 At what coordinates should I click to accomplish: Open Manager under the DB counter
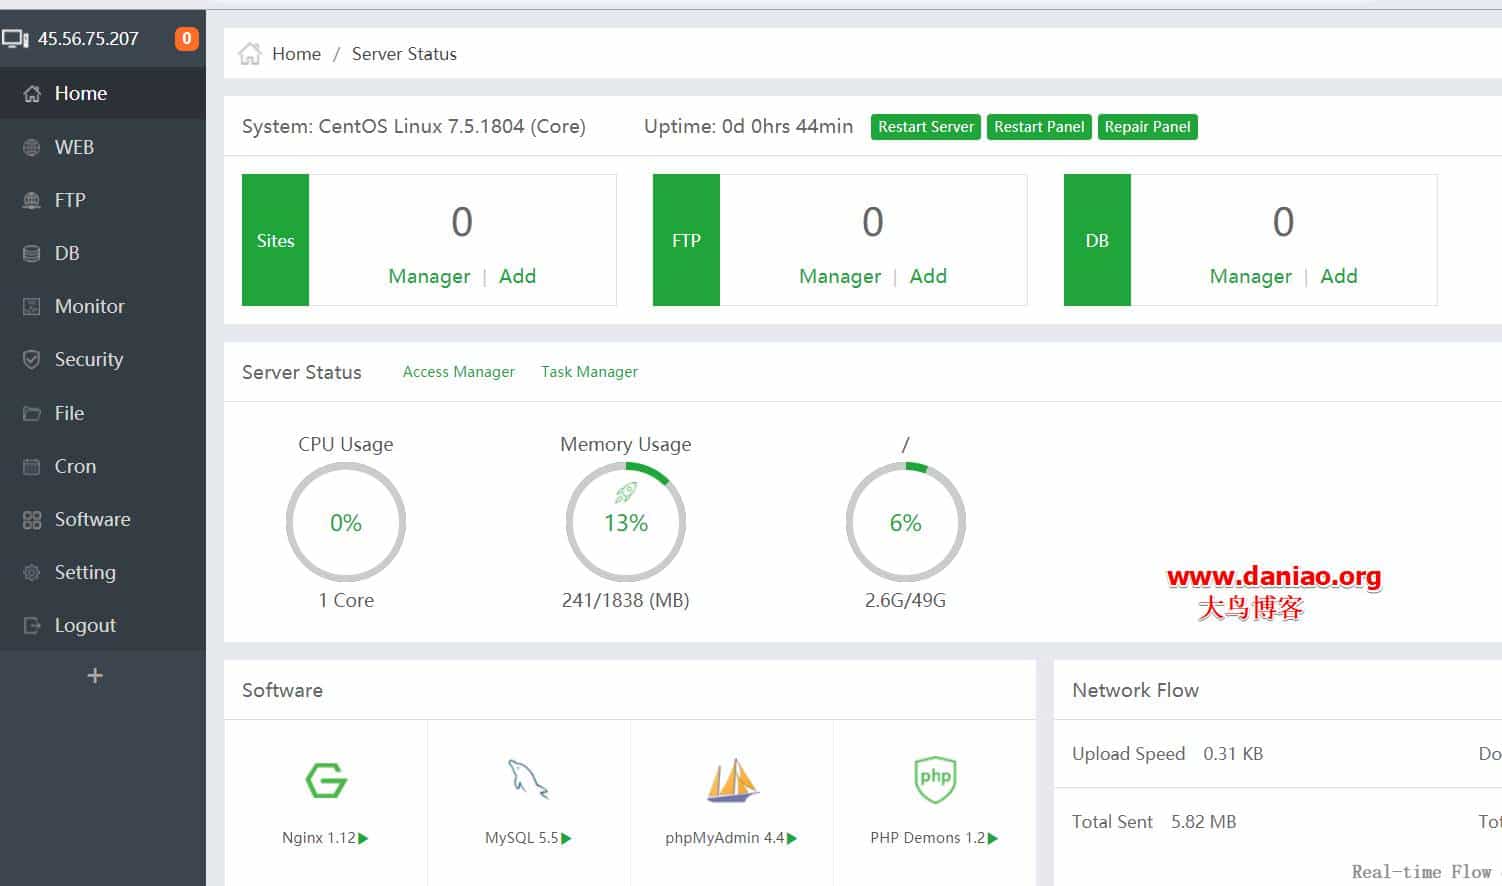1250,277
